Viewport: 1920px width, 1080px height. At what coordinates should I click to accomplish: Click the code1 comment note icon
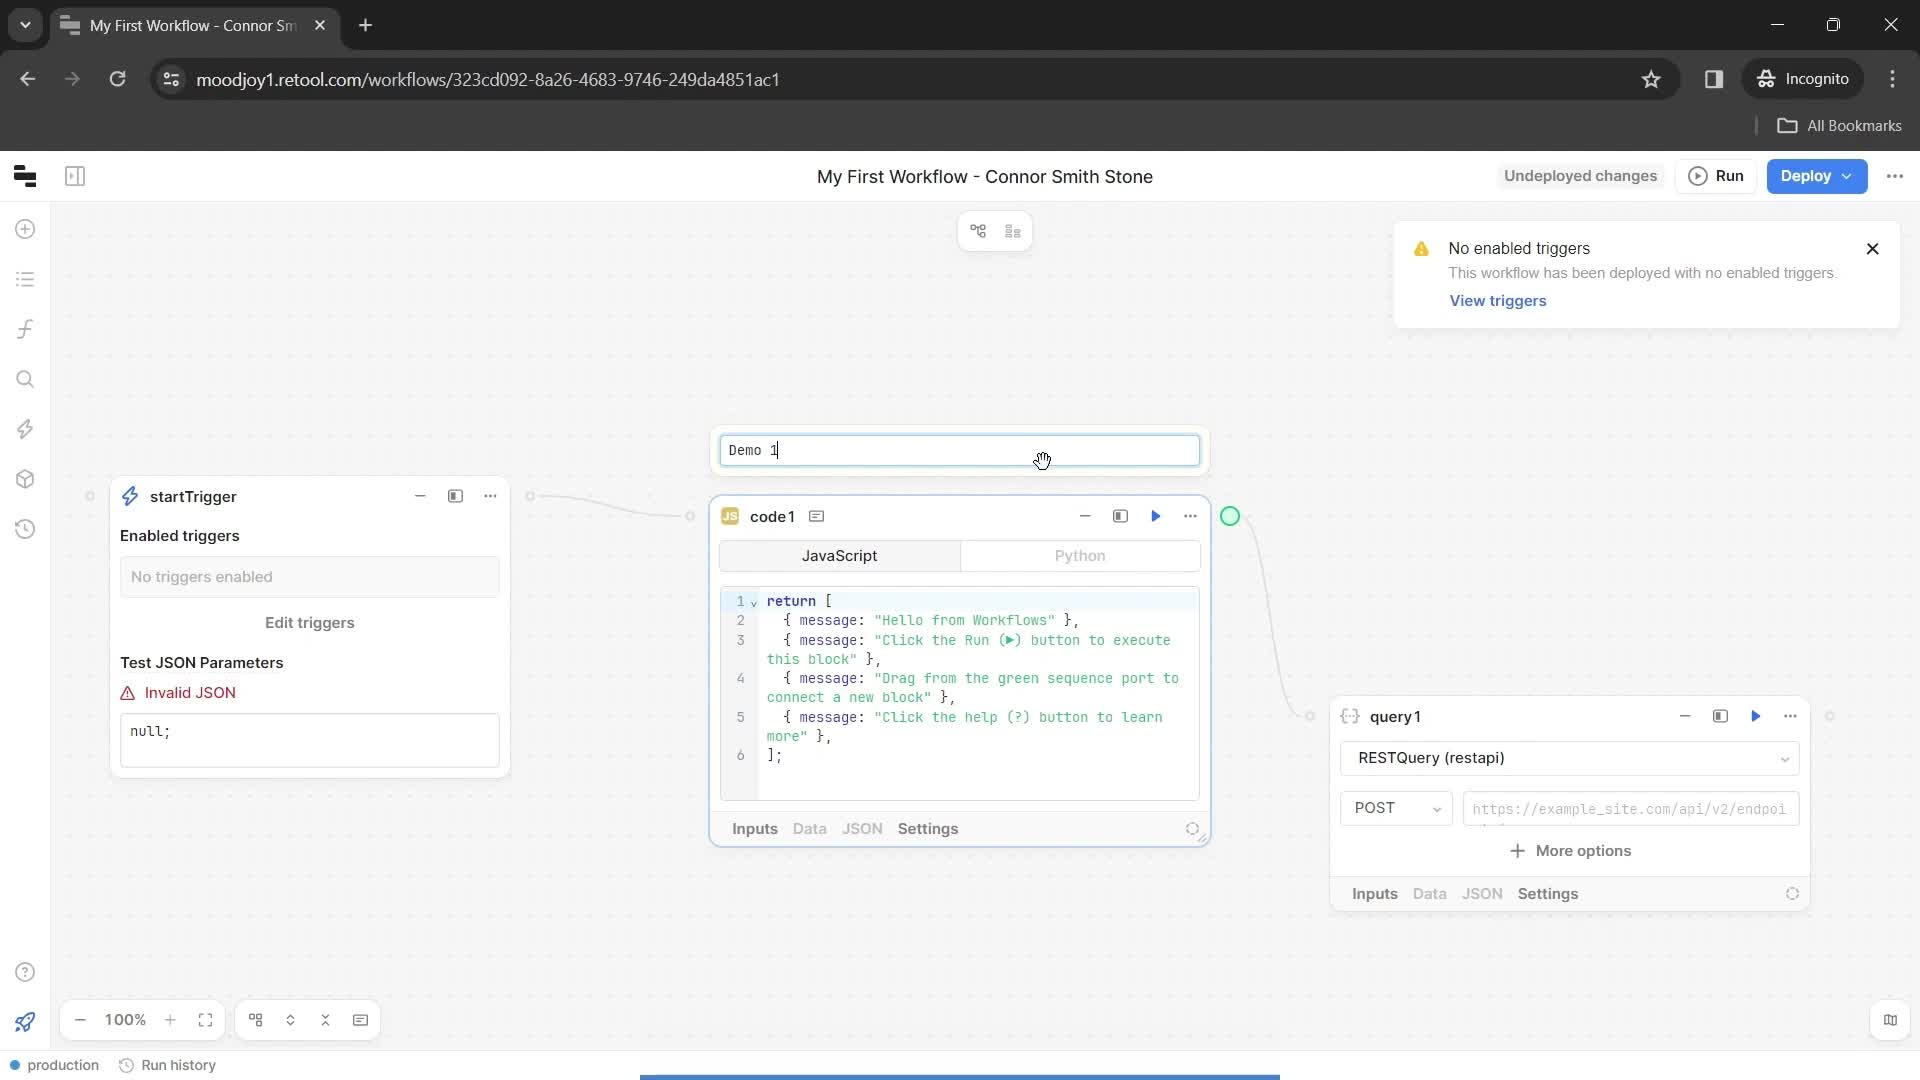click(816, 516)
